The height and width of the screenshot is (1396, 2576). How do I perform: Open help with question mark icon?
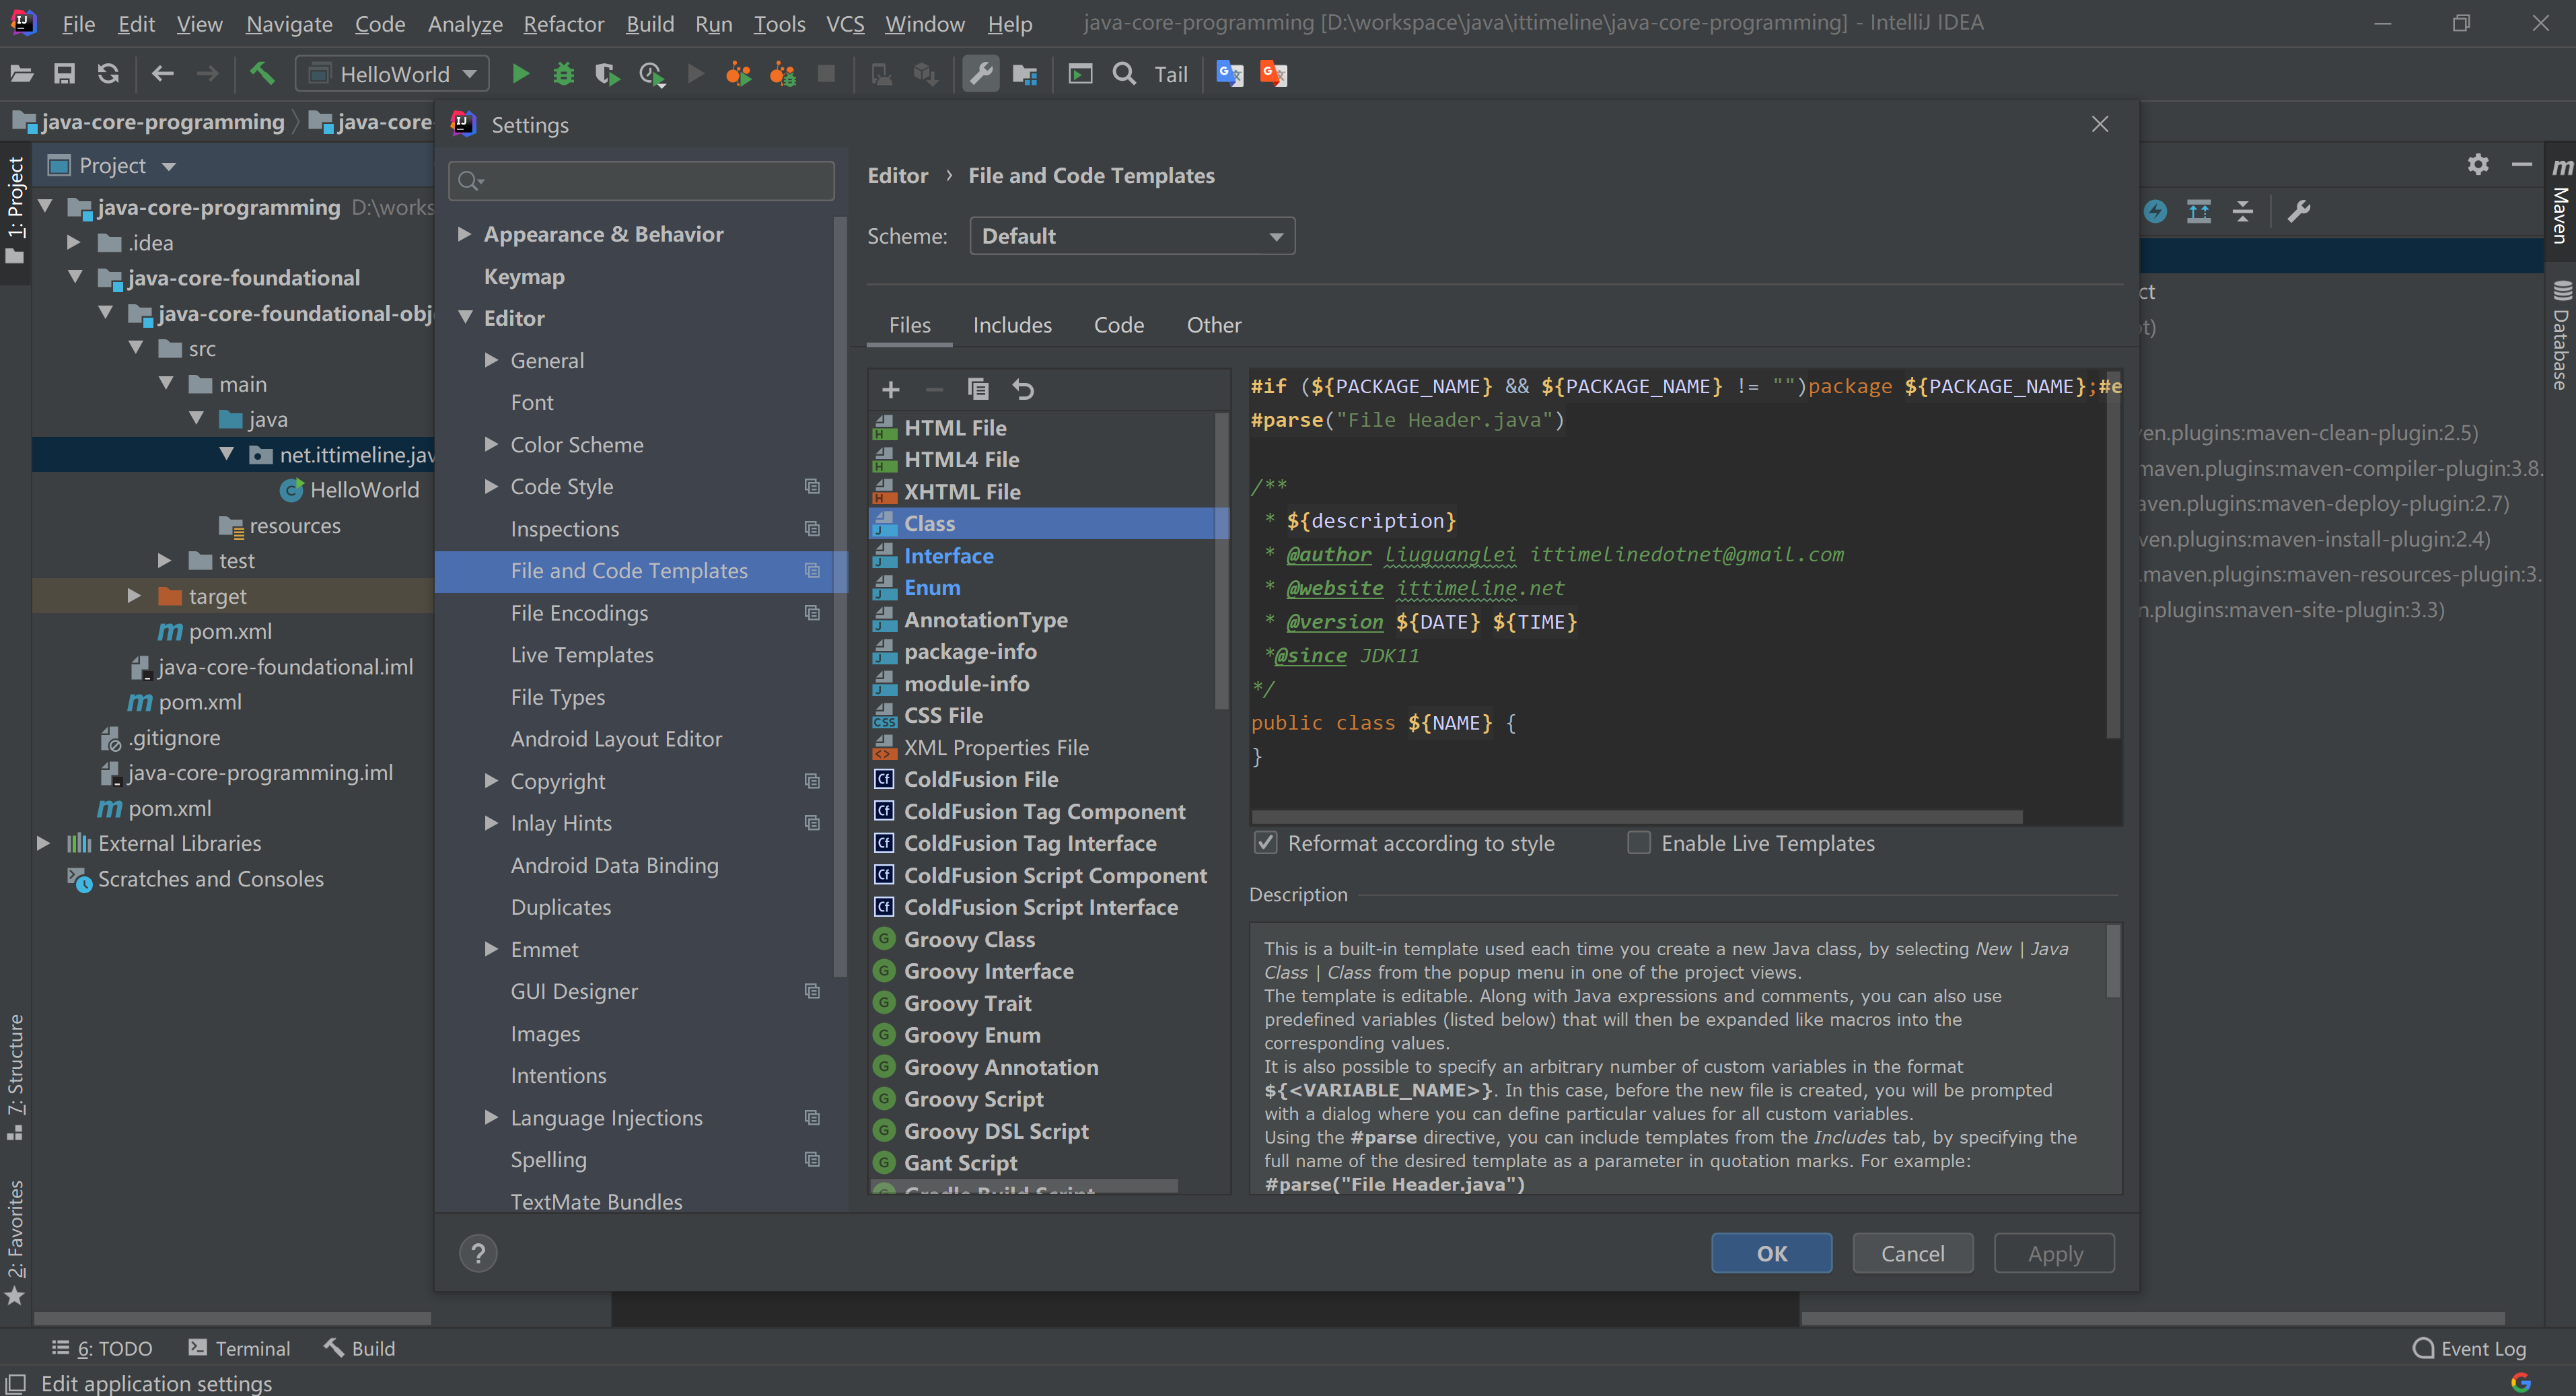[478, 1253]
